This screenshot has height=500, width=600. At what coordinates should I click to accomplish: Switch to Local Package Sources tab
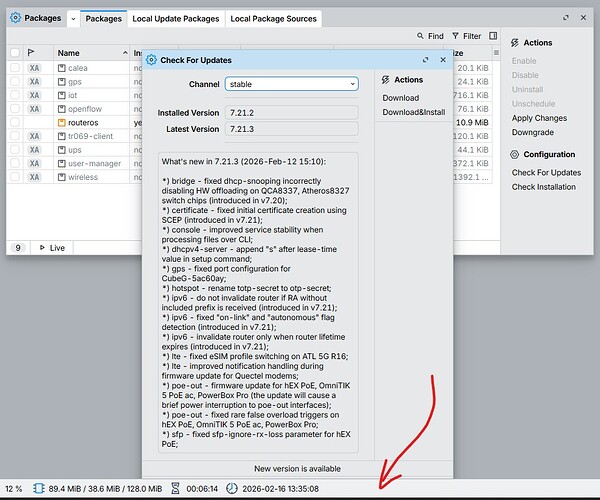pos(273,19)
